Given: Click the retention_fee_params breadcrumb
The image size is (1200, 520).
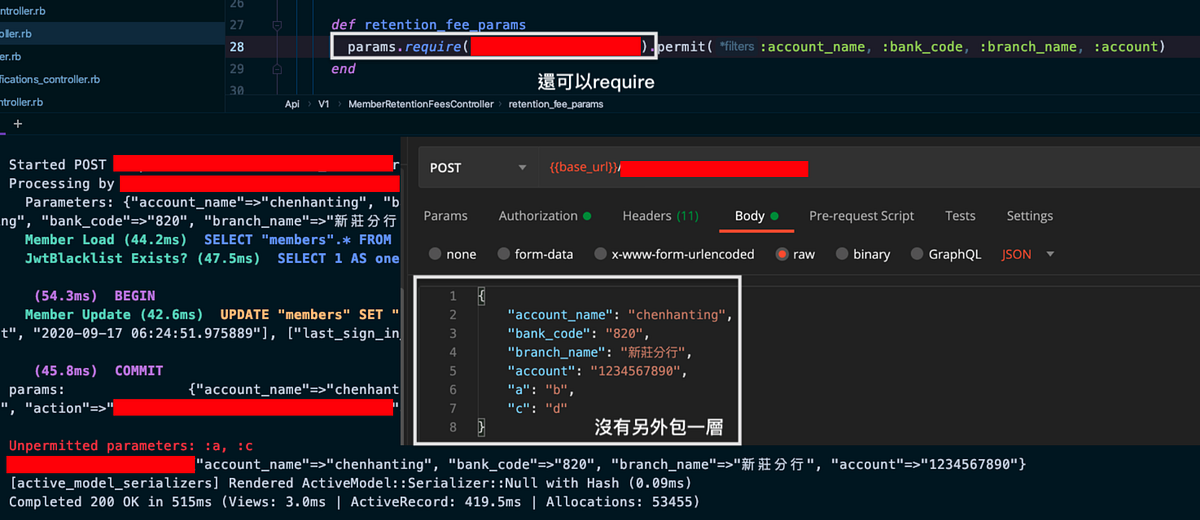Looking at the screenshot, I should [x=556, y=104].
